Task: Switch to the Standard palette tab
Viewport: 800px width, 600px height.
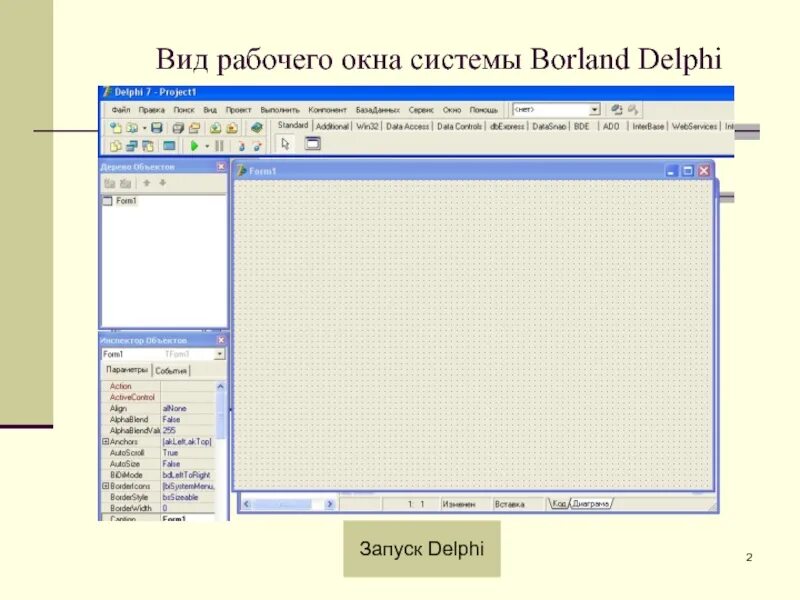Action: point(293,125)
